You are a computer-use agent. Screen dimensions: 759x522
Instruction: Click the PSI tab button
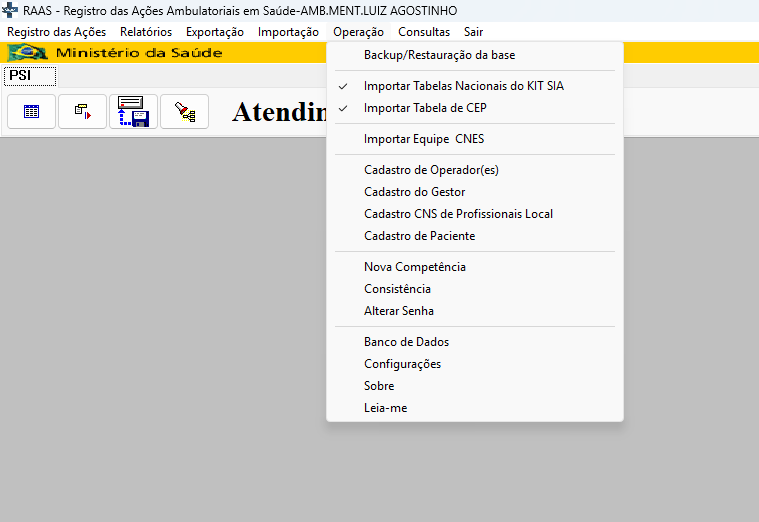pos(30,76)
